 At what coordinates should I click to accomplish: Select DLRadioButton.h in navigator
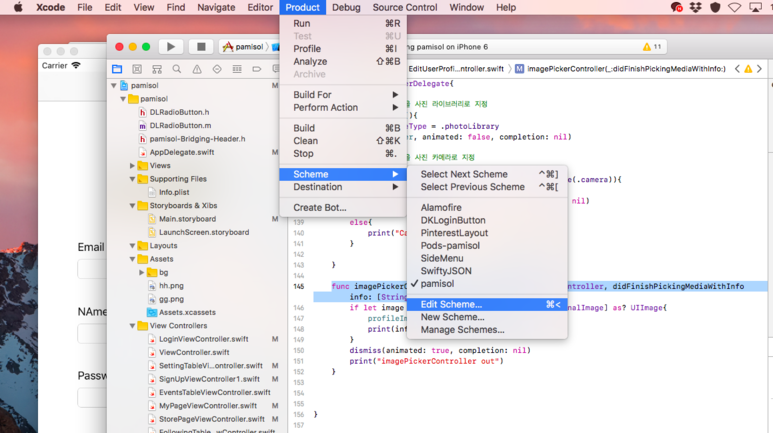point(179,112)
